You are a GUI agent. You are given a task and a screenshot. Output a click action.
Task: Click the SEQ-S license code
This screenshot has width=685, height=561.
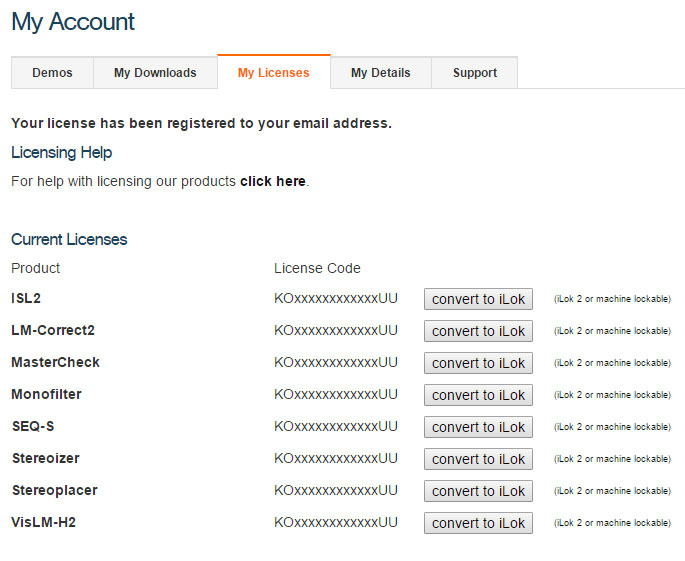tap(336, 426)
